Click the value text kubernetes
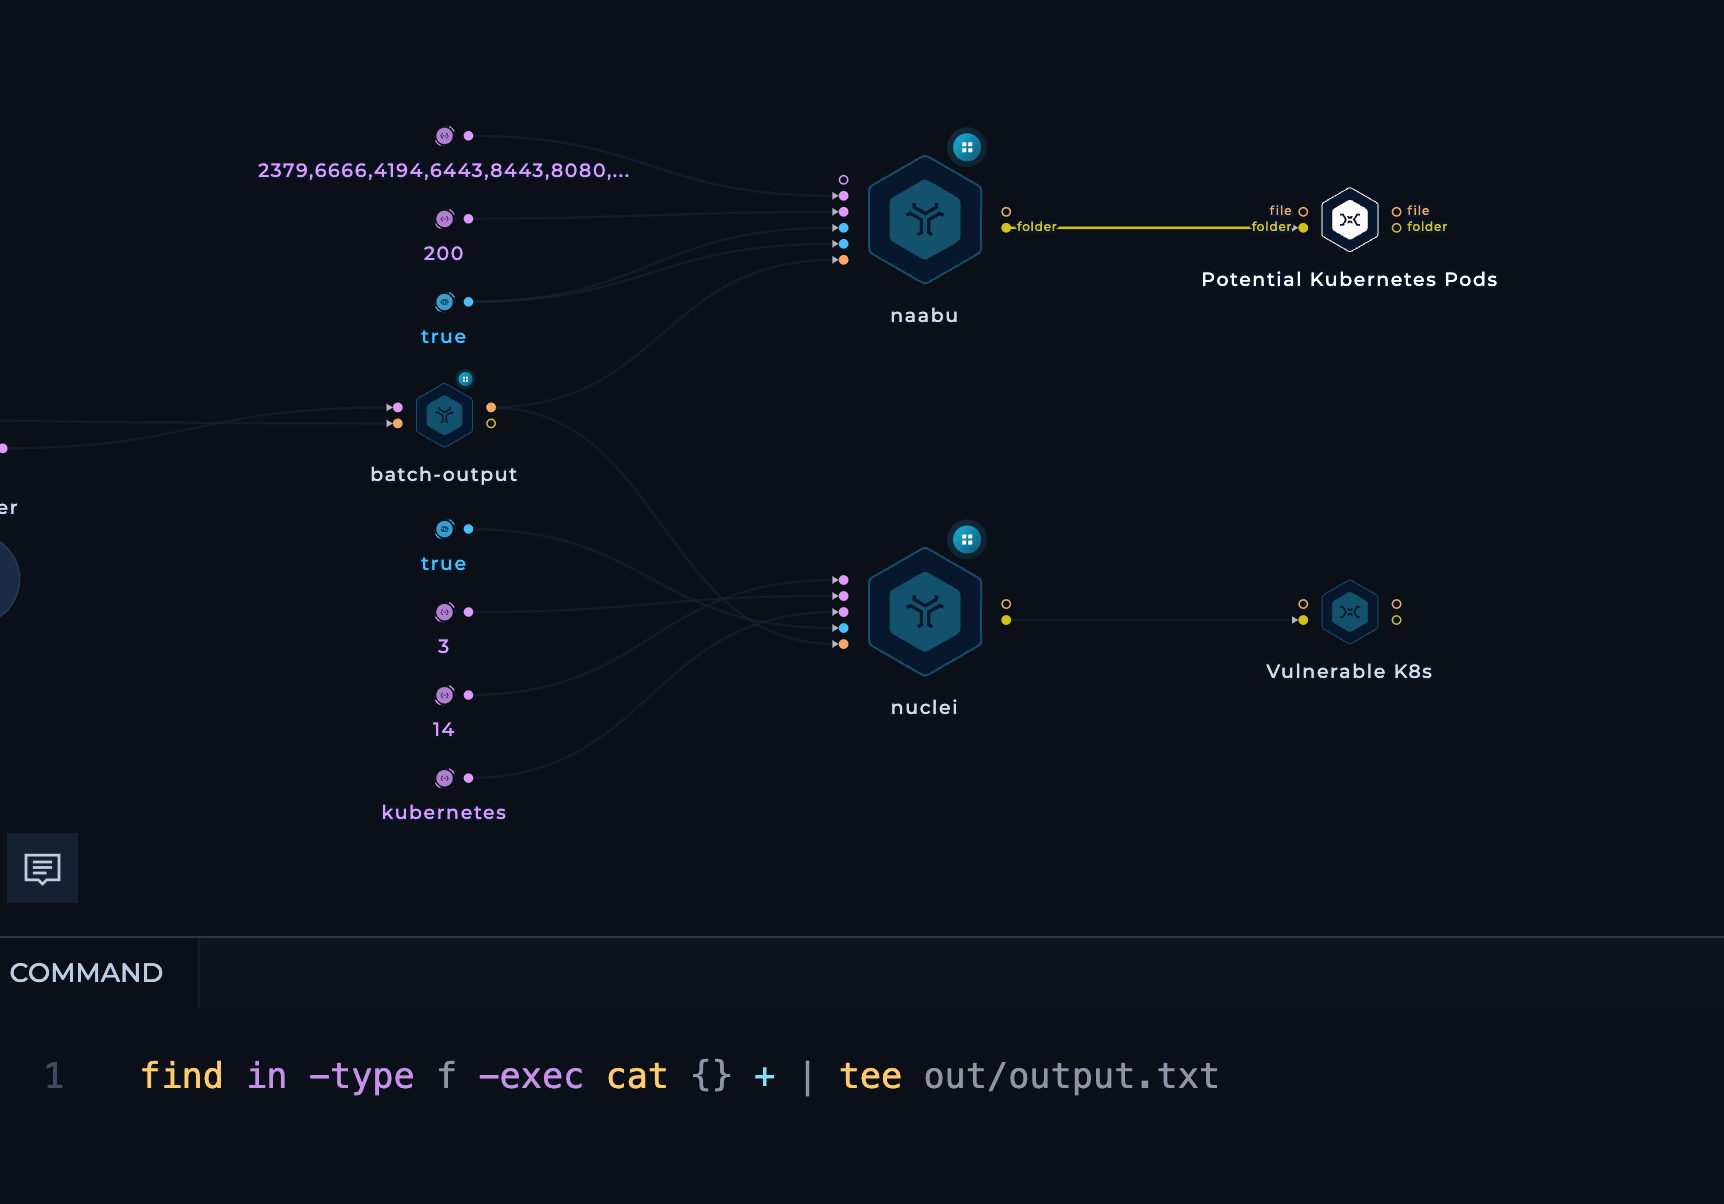 [x=444, y=813]
